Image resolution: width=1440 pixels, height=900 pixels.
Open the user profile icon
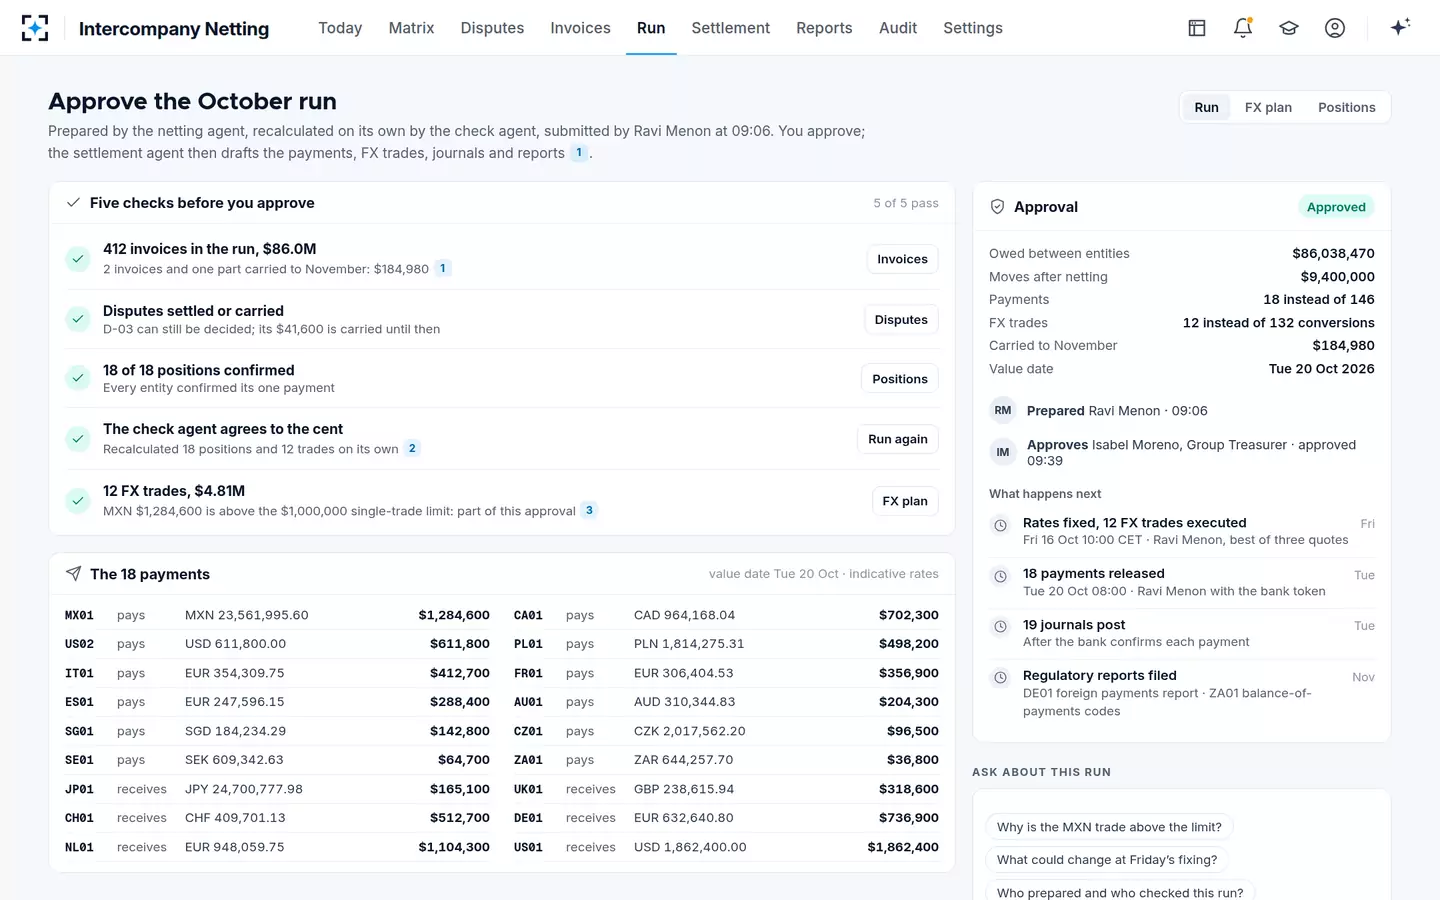[1335, 28]
